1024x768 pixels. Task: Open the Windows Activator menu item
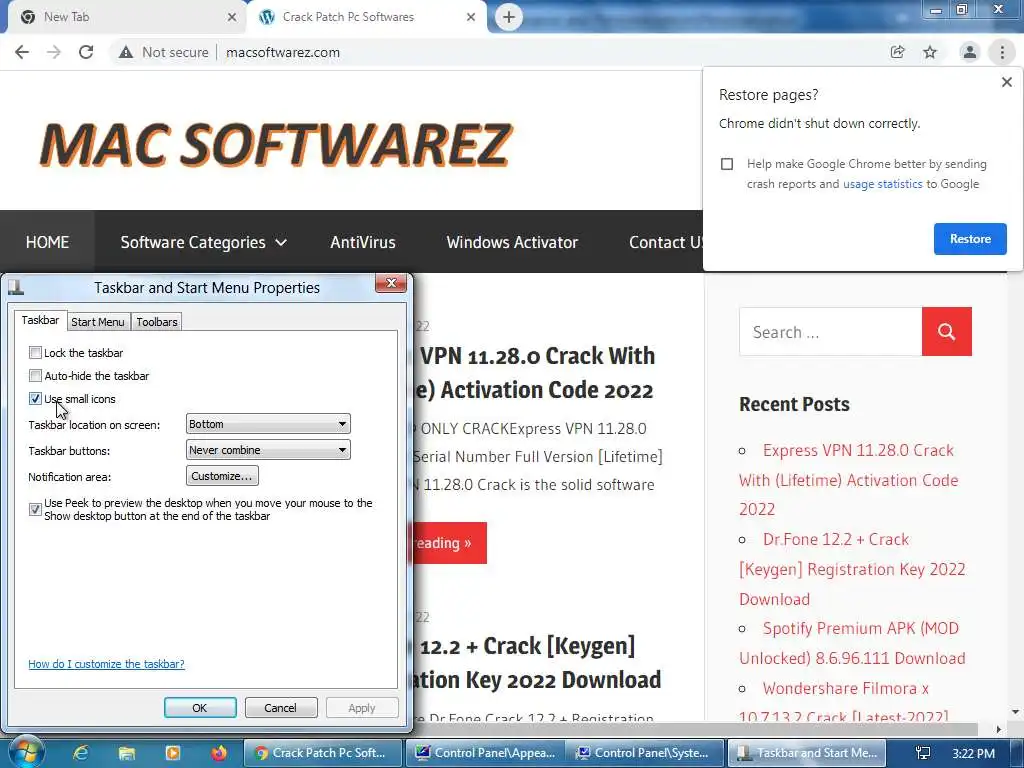click(x=512, y=242)
